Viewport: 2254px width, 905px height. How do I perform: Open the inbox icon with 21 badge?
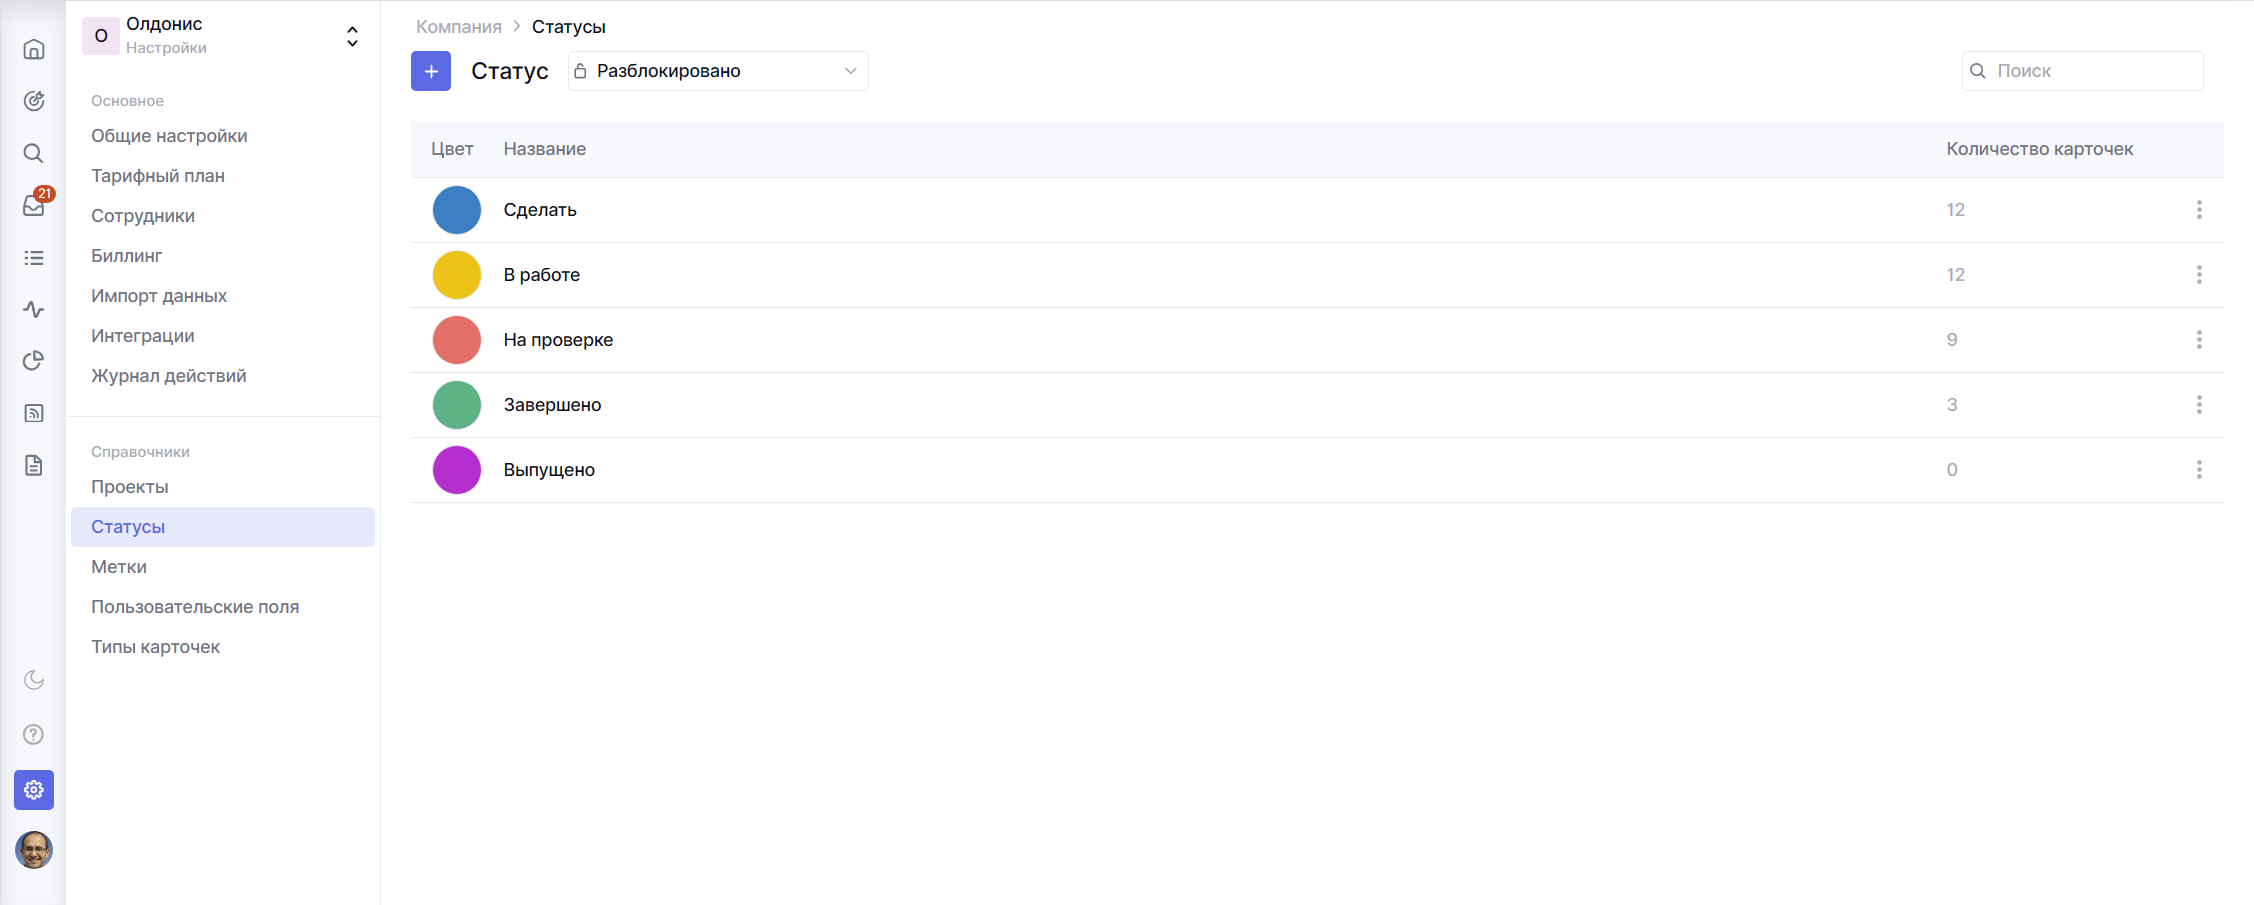tap(34, 205)
